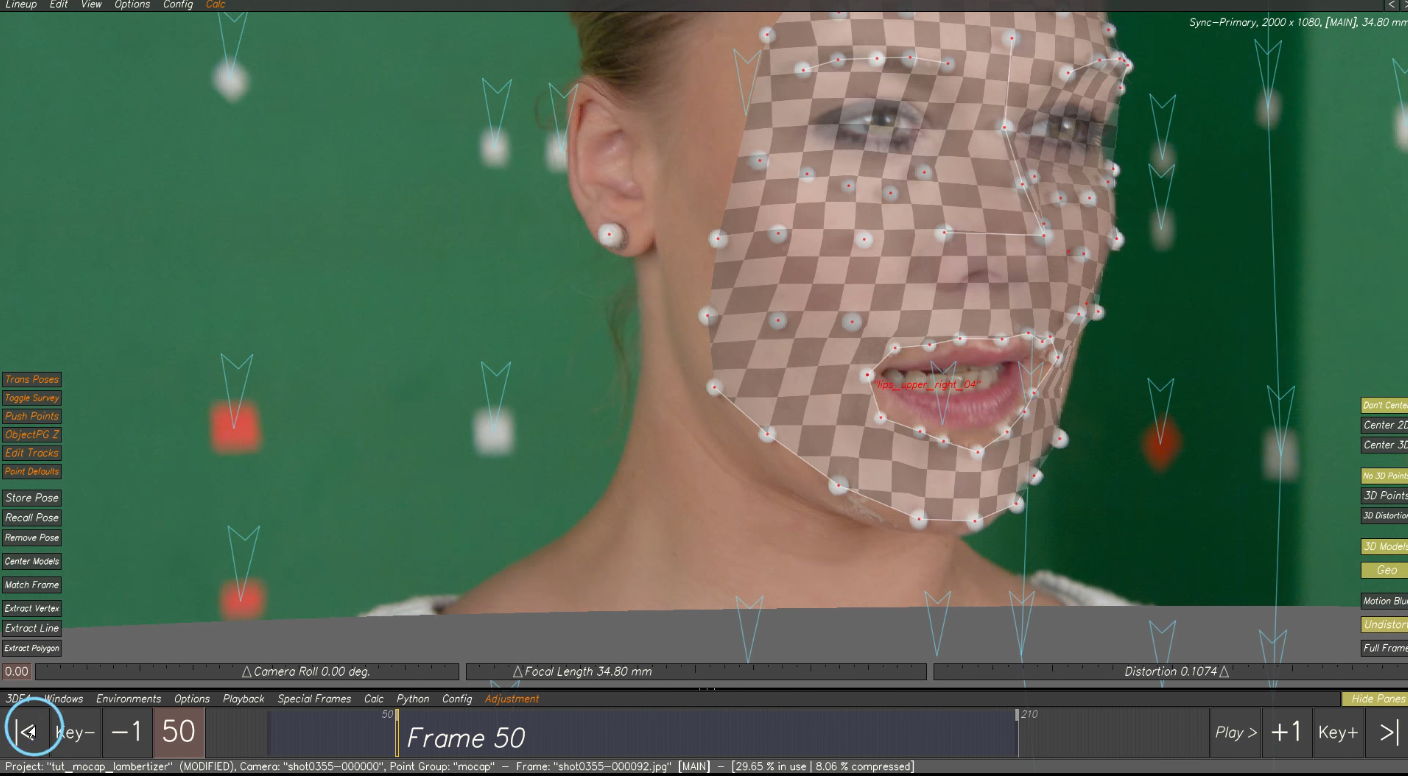The image size is (1408, 776).
Task: Enable the 3D Distortion display
Action: [x=1385, y=516]
